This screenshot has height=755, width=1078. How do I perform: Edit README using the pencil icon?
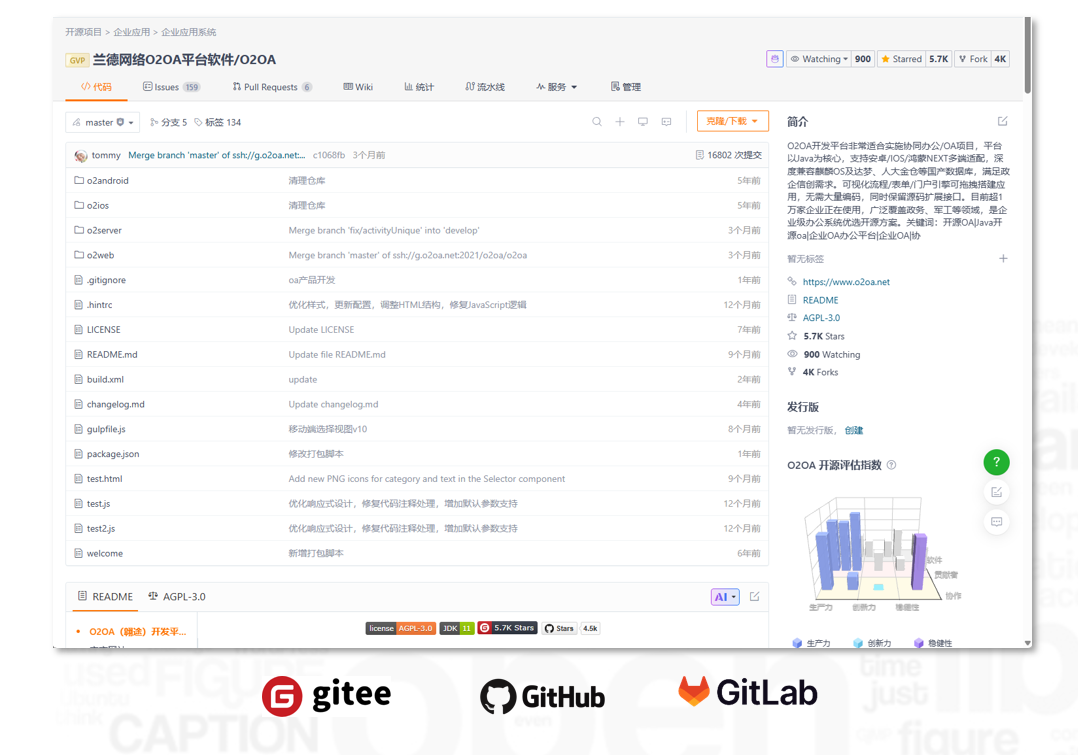tap(755, 597)
